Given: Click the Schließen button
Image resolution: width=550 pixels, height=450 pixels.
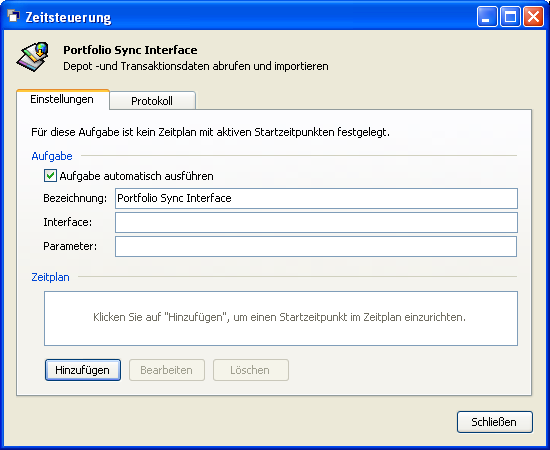Looking at the screenshot, I should [x=495, y=422].
